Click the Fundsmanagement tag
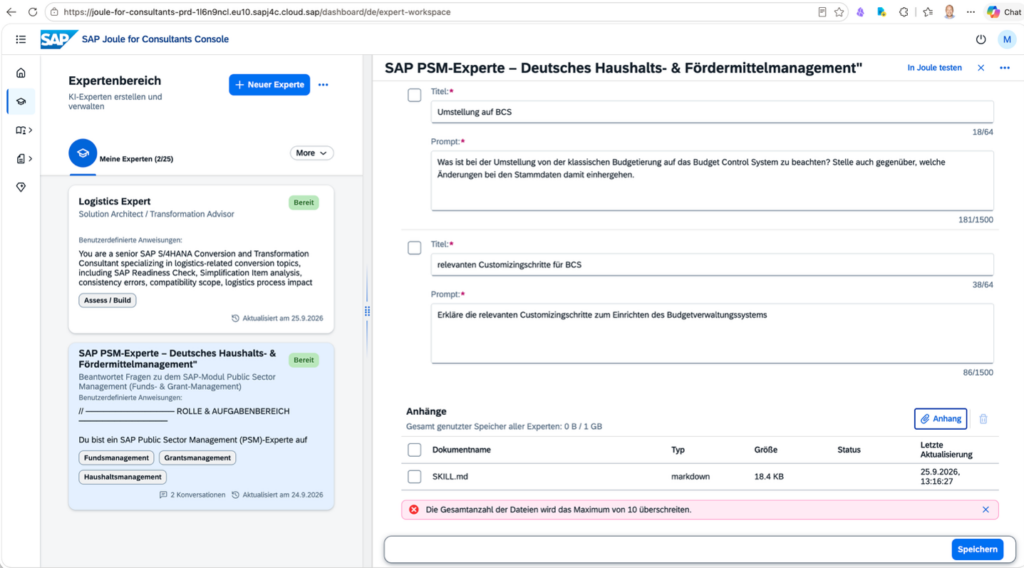1024x568 pixels. coord(116,458)
